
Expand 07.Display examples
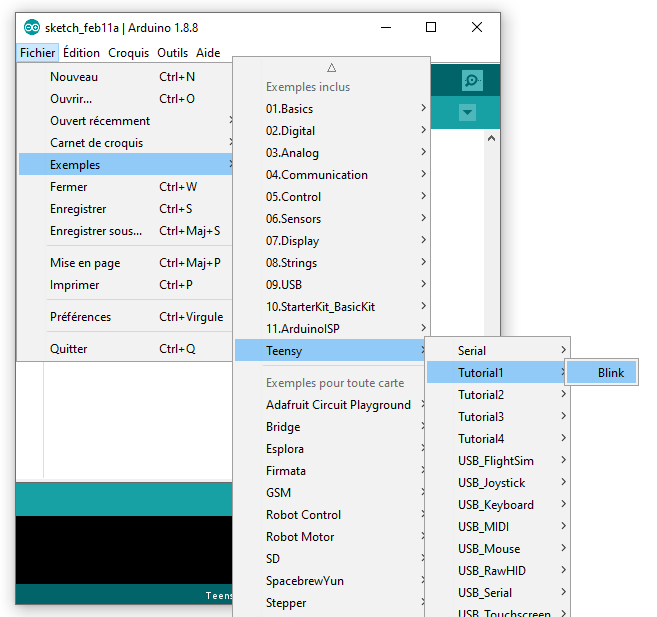click(x=331, y=241)
